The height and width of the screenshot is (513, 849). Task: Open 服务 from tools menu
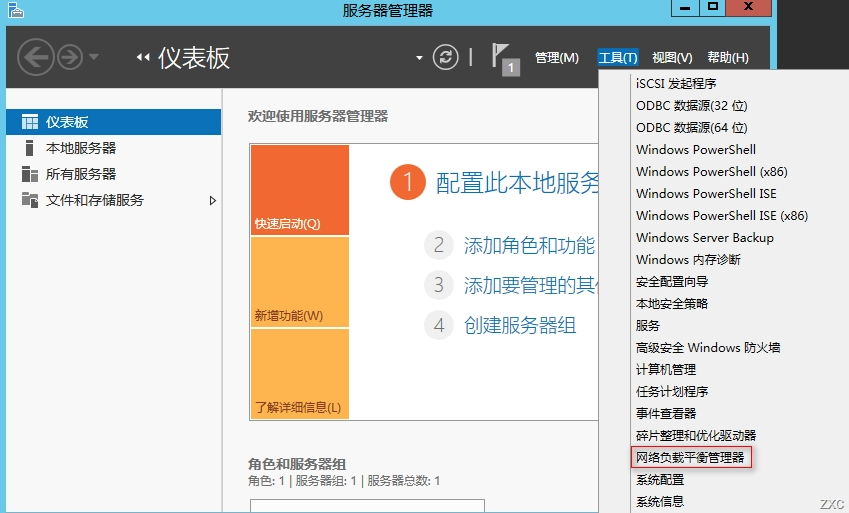648,325
